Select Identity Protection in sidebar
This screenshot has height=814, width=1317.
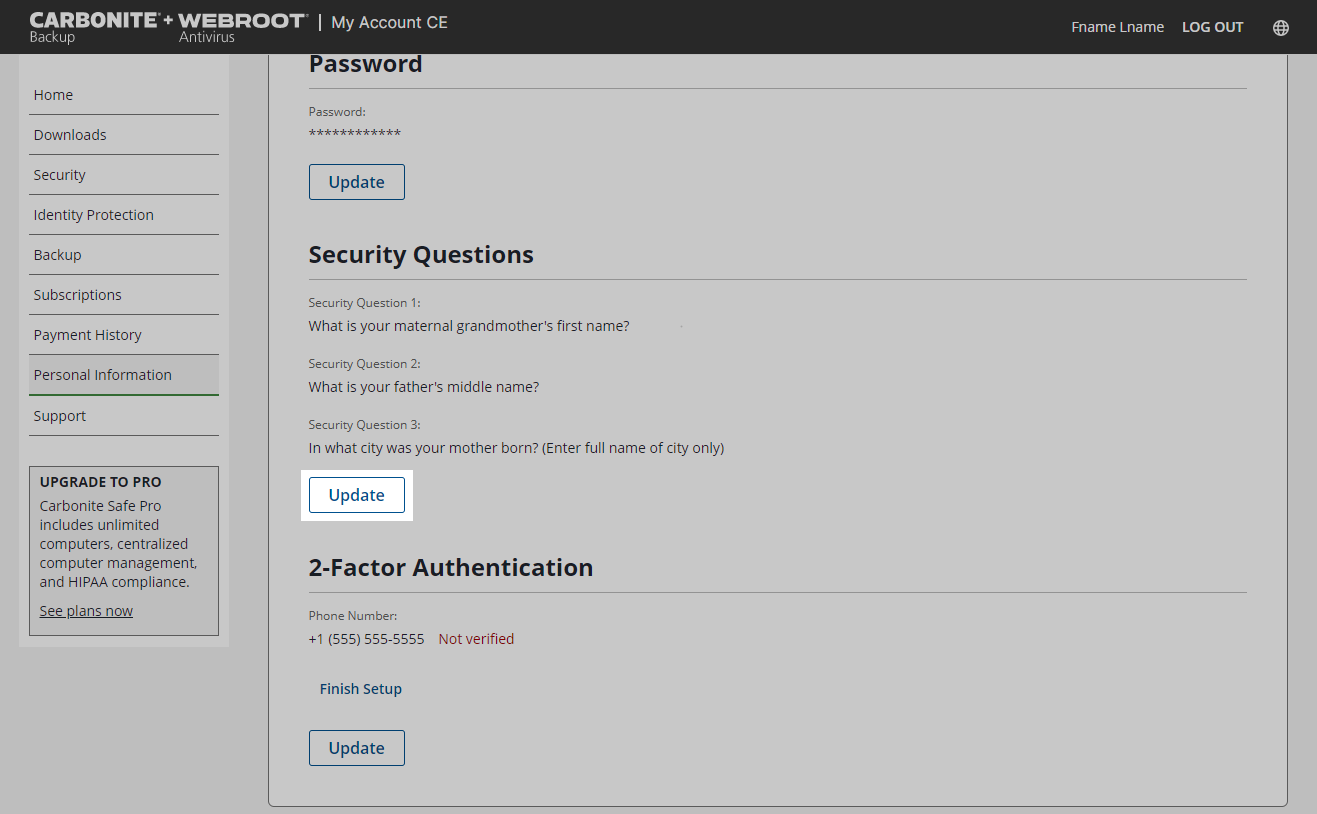pos(94,215)
